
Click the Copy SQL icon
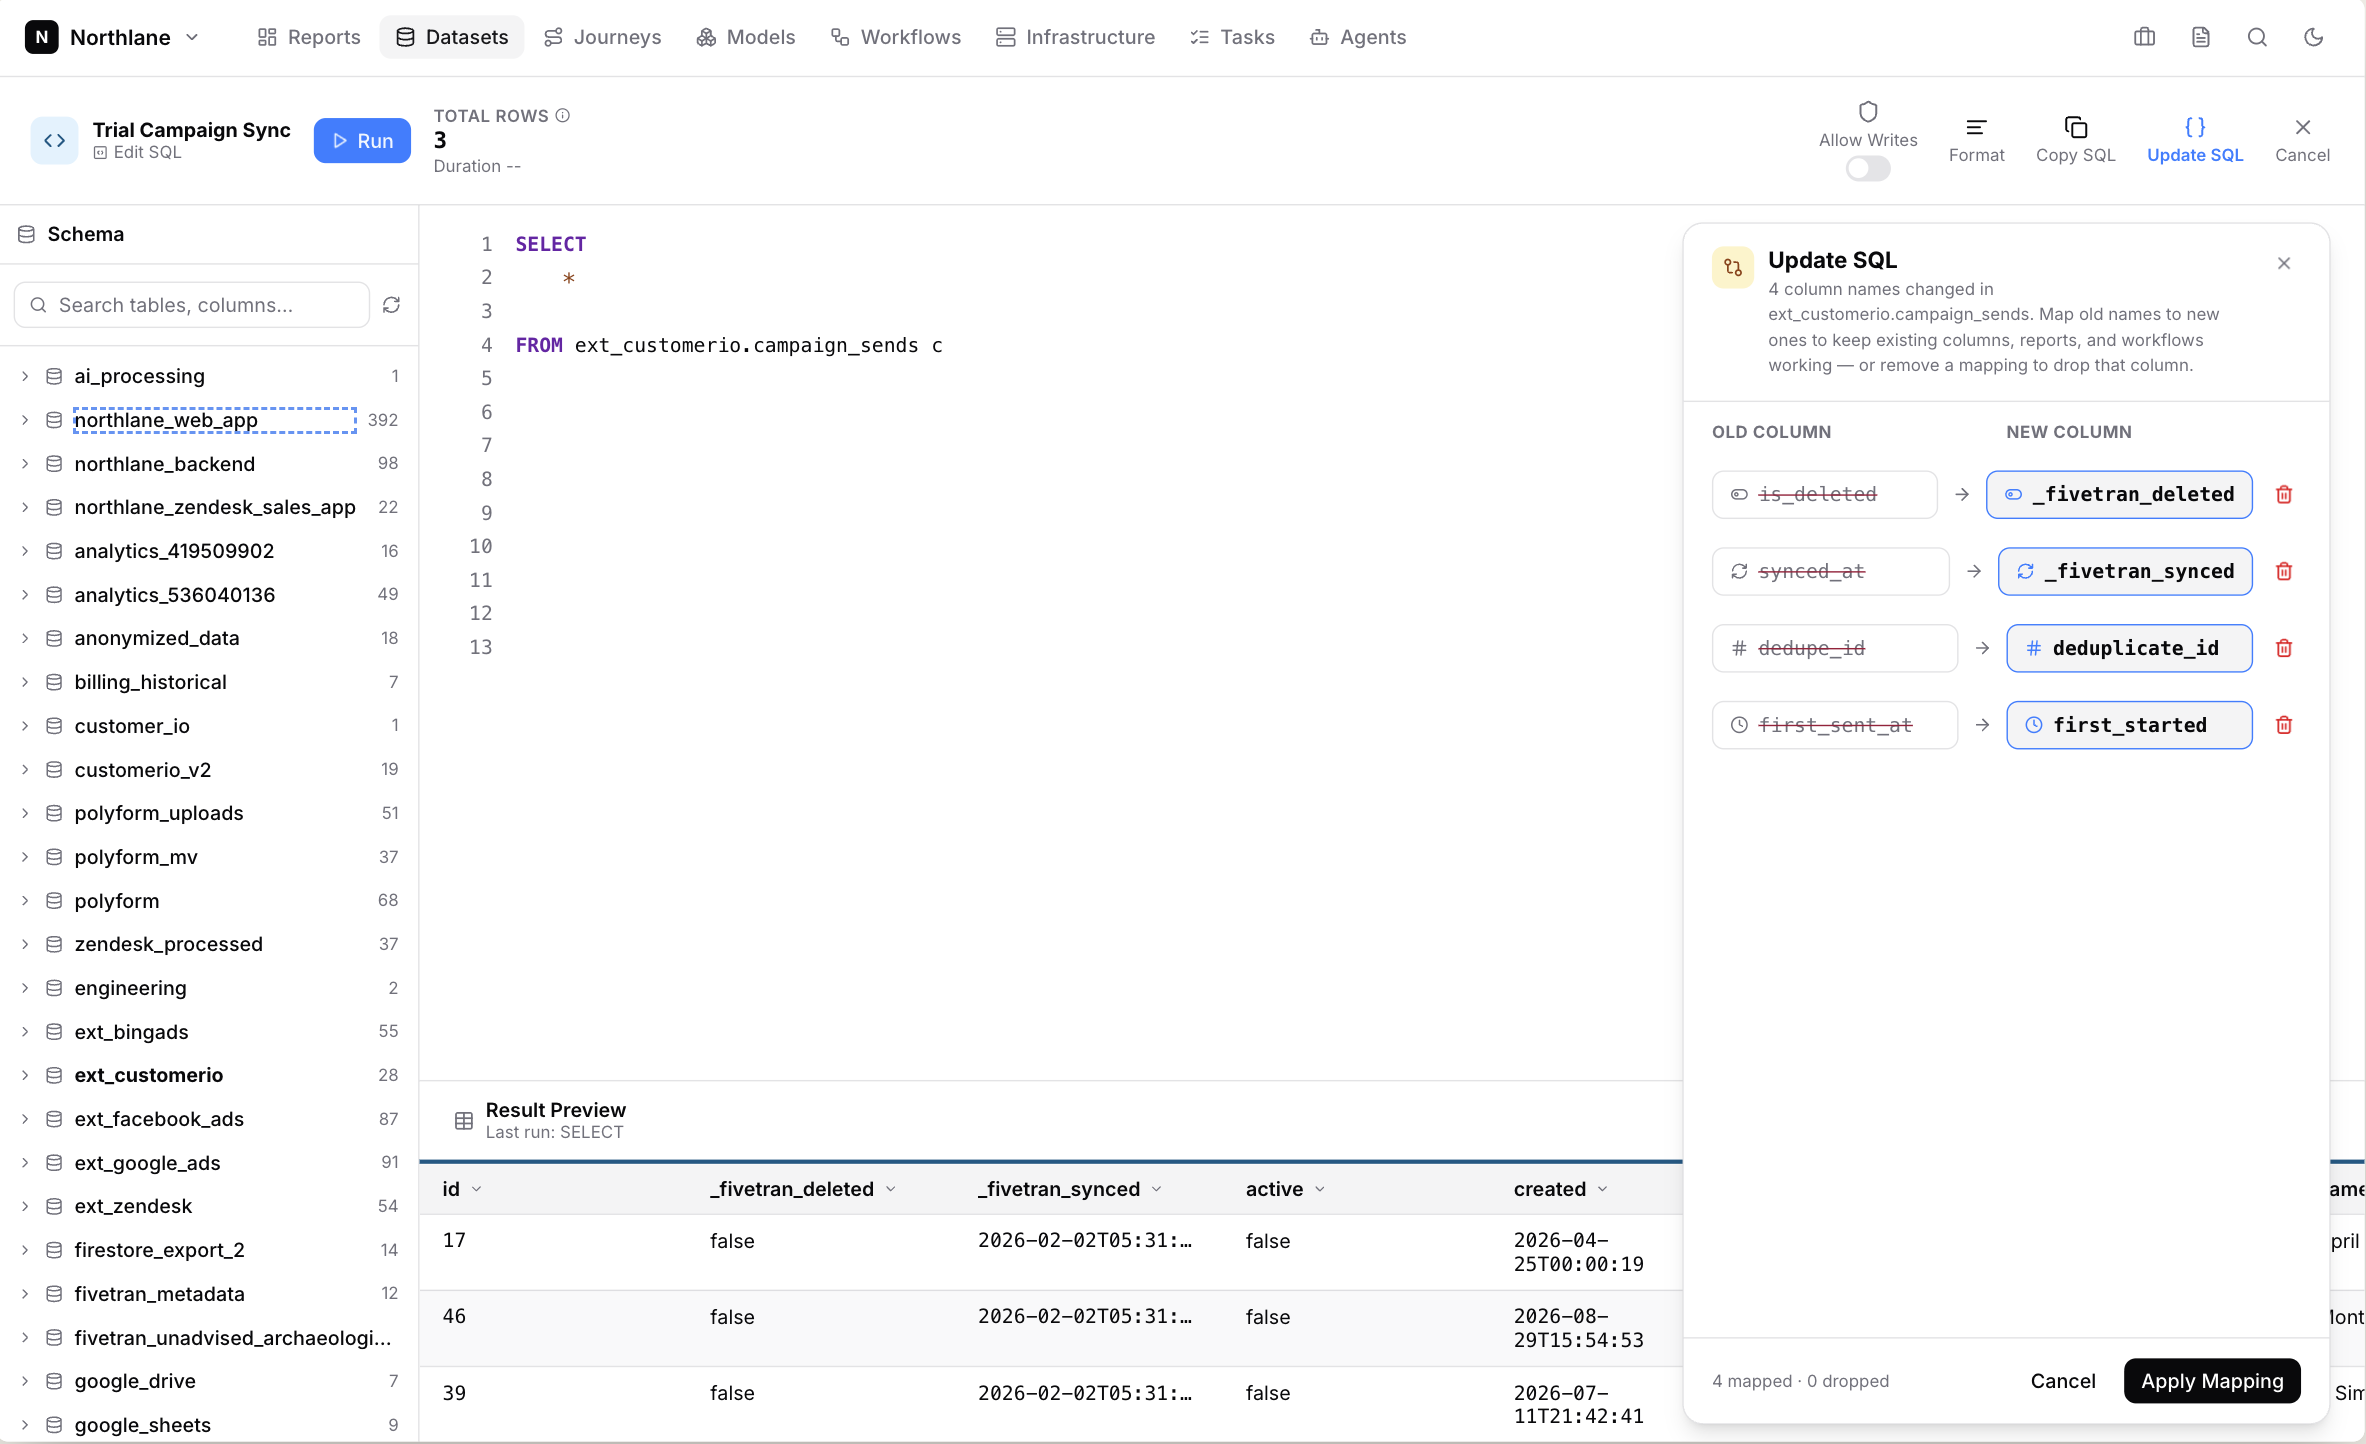coord(2075,127)
